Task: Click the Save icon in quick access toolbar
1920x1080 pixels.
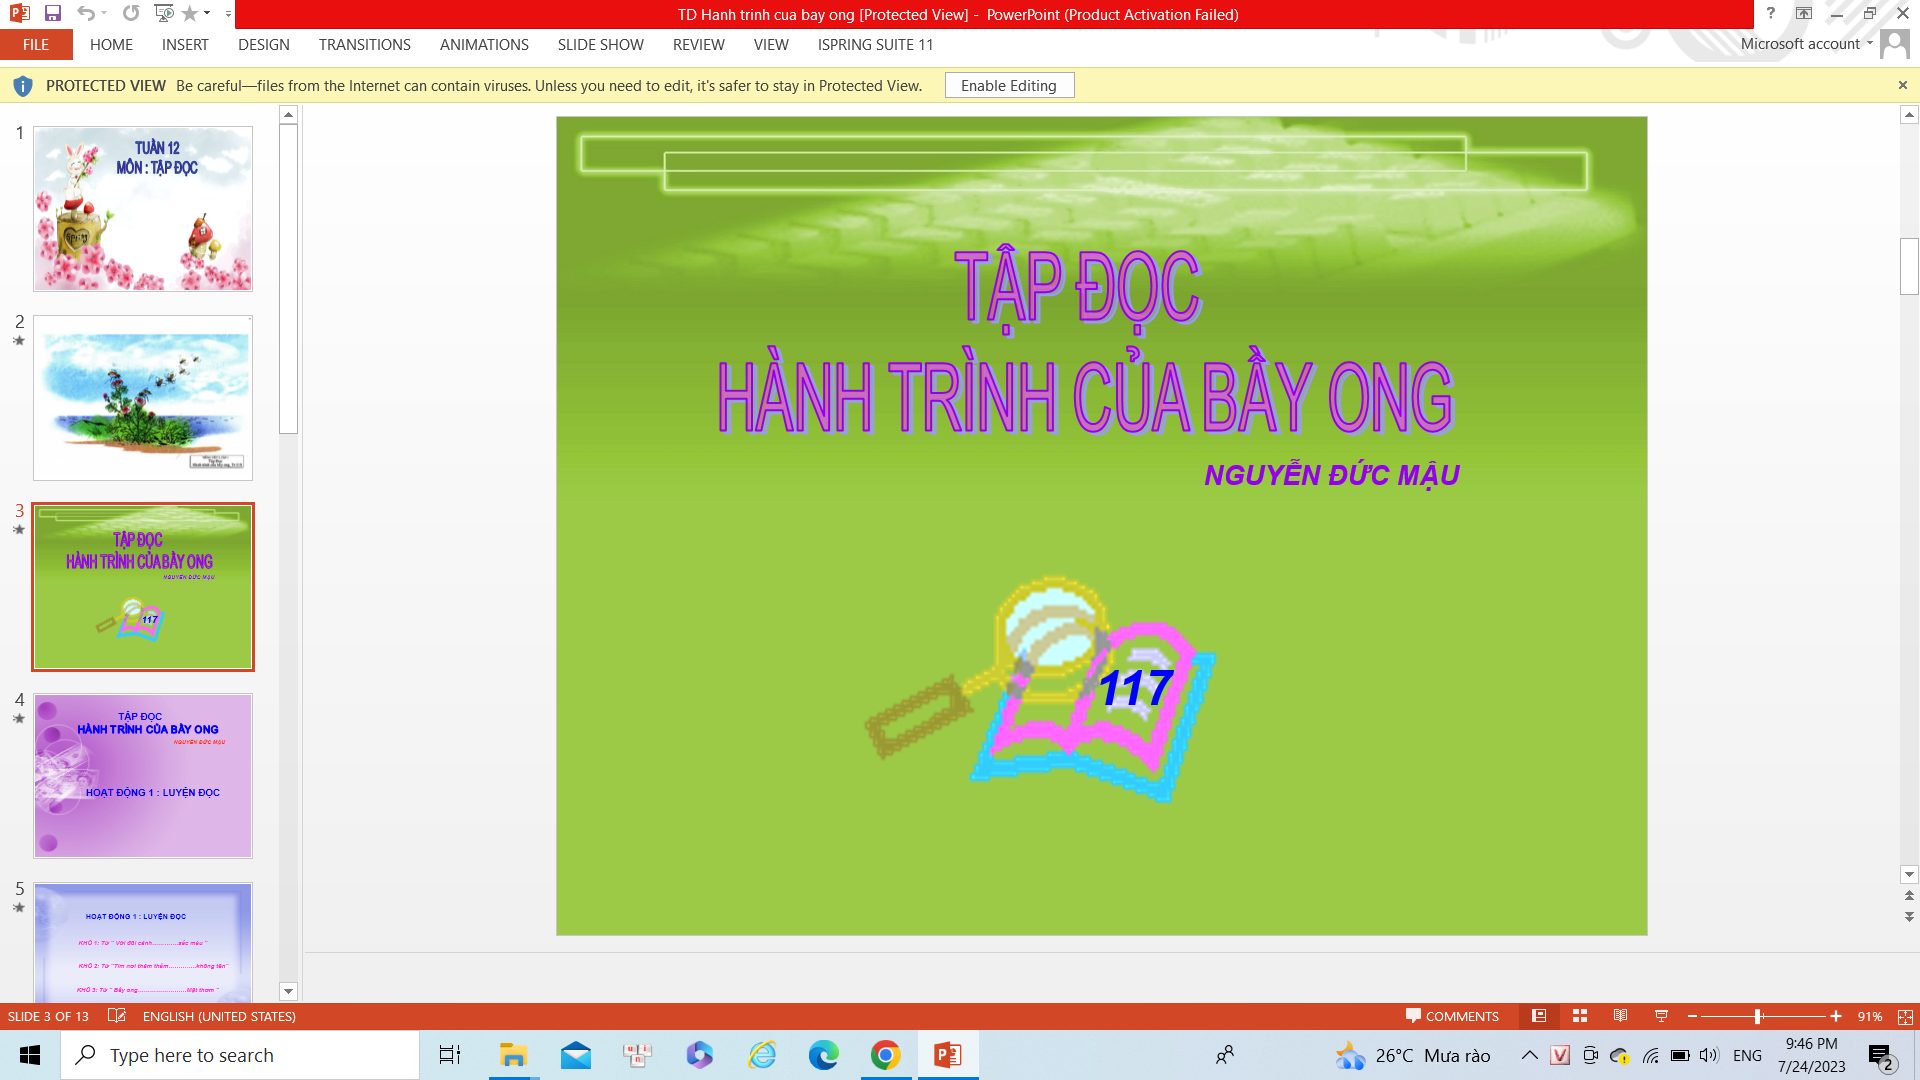Action: [53, 14]
